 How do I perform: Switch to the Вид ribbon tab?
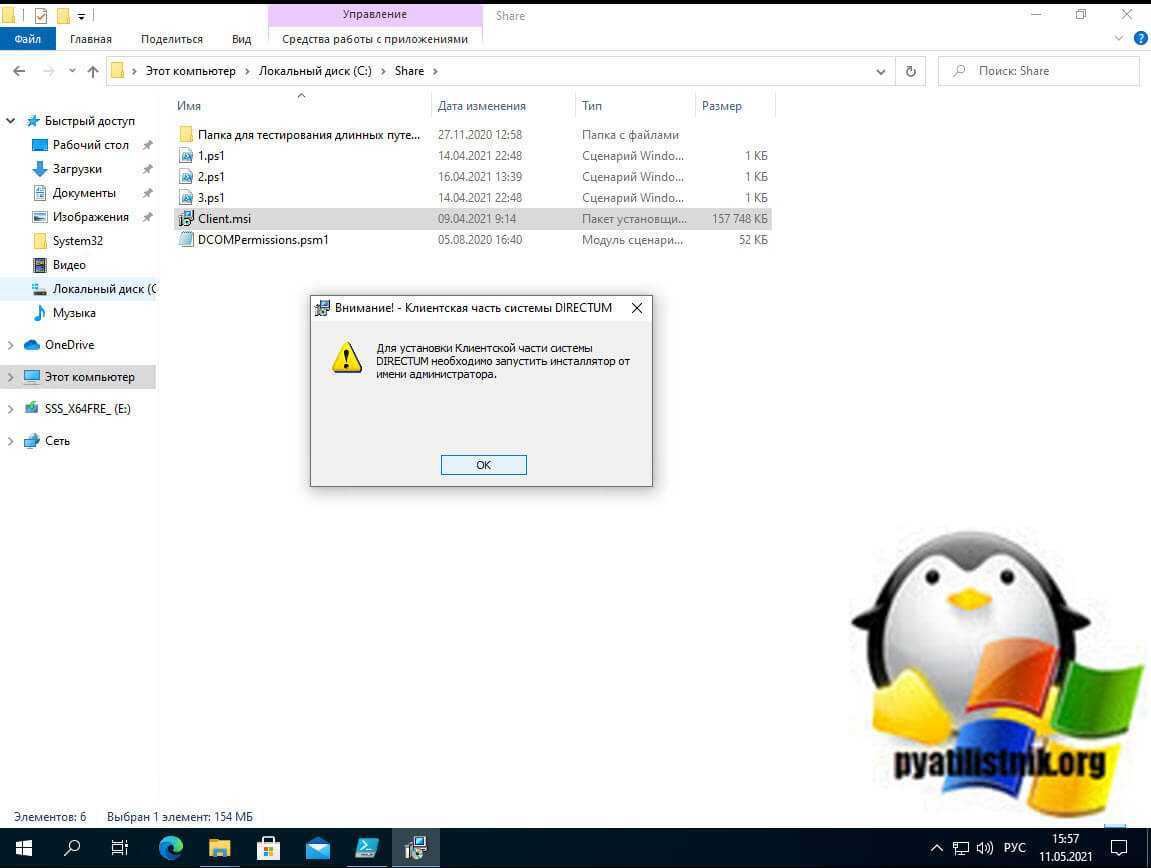[241, 39]
